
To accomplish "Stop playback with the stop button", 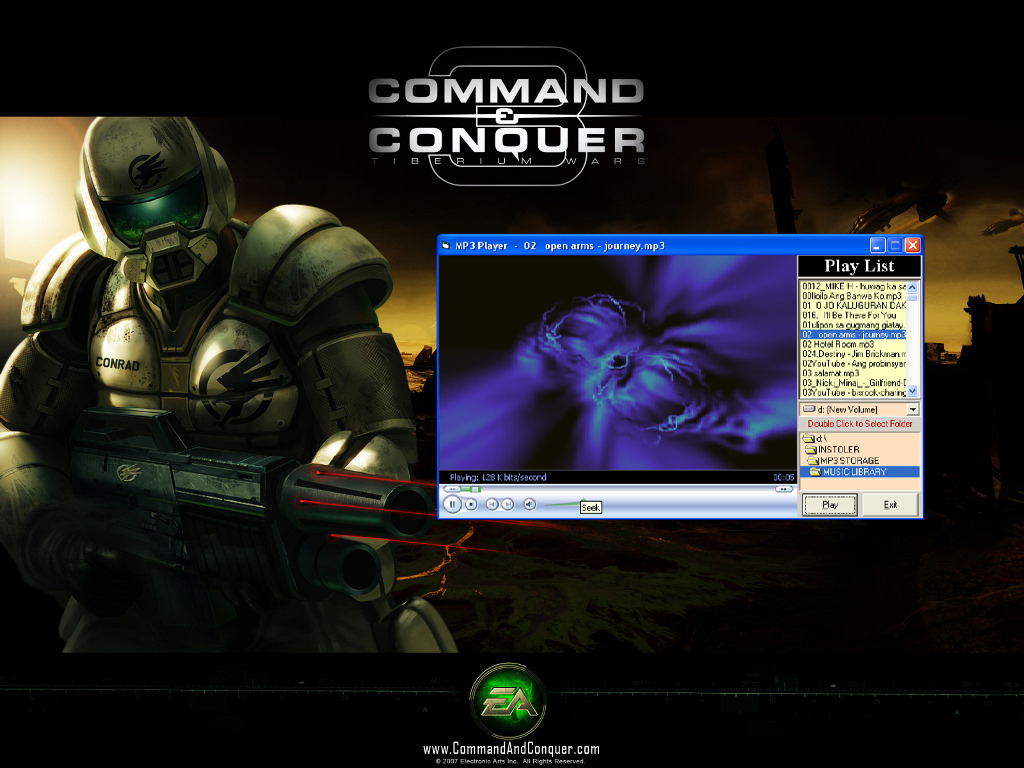I will tap(471, 504).
